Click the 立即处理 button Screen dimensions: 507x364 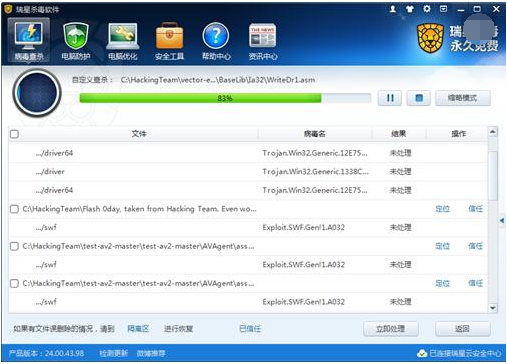pos(390,329)
